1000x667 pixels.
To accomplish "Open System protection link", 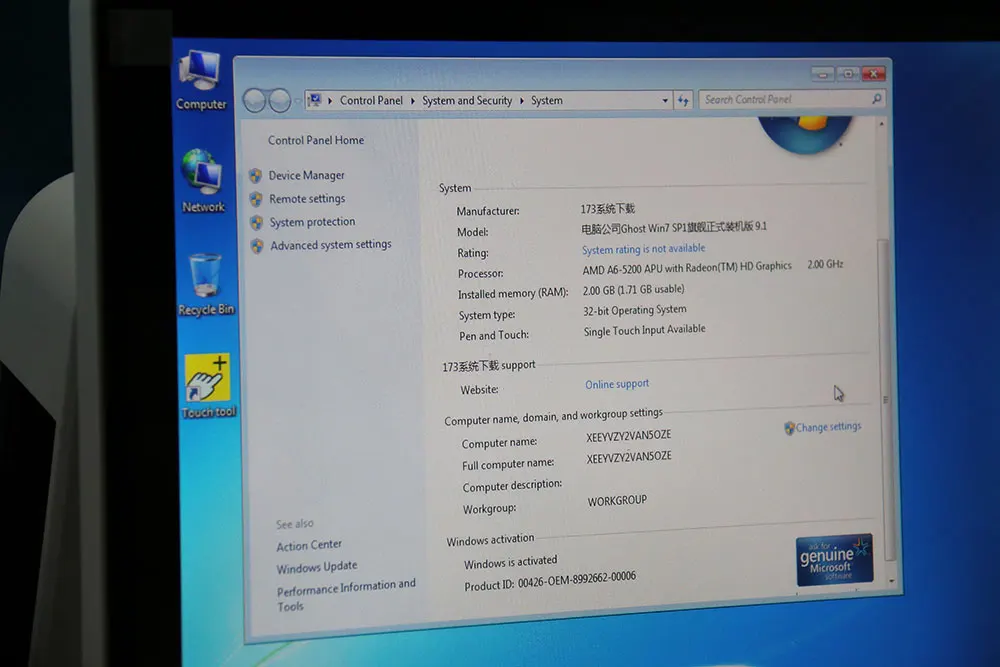I will [312, 222].
